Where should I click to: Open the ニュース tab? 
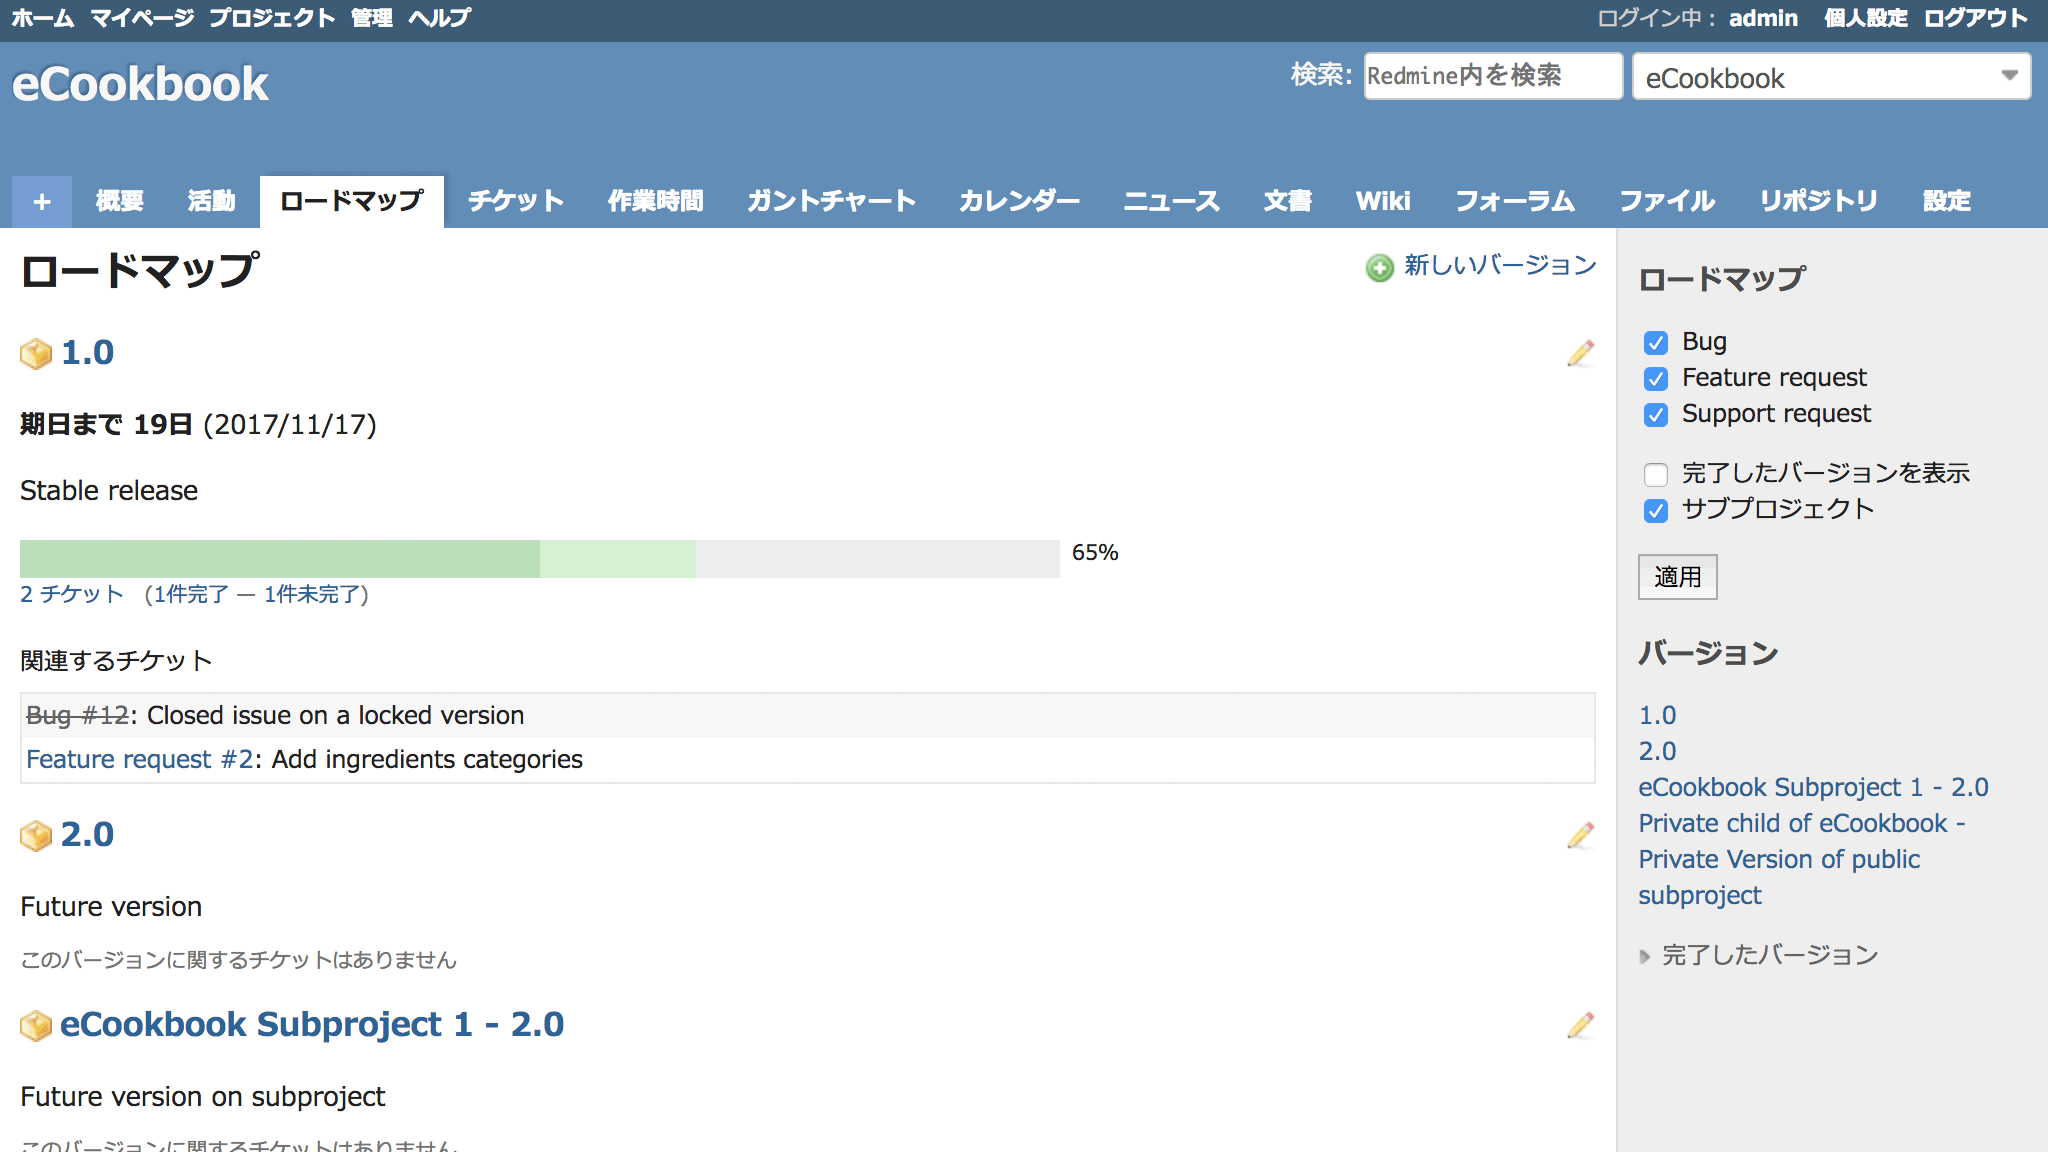tap(1172, 201)
